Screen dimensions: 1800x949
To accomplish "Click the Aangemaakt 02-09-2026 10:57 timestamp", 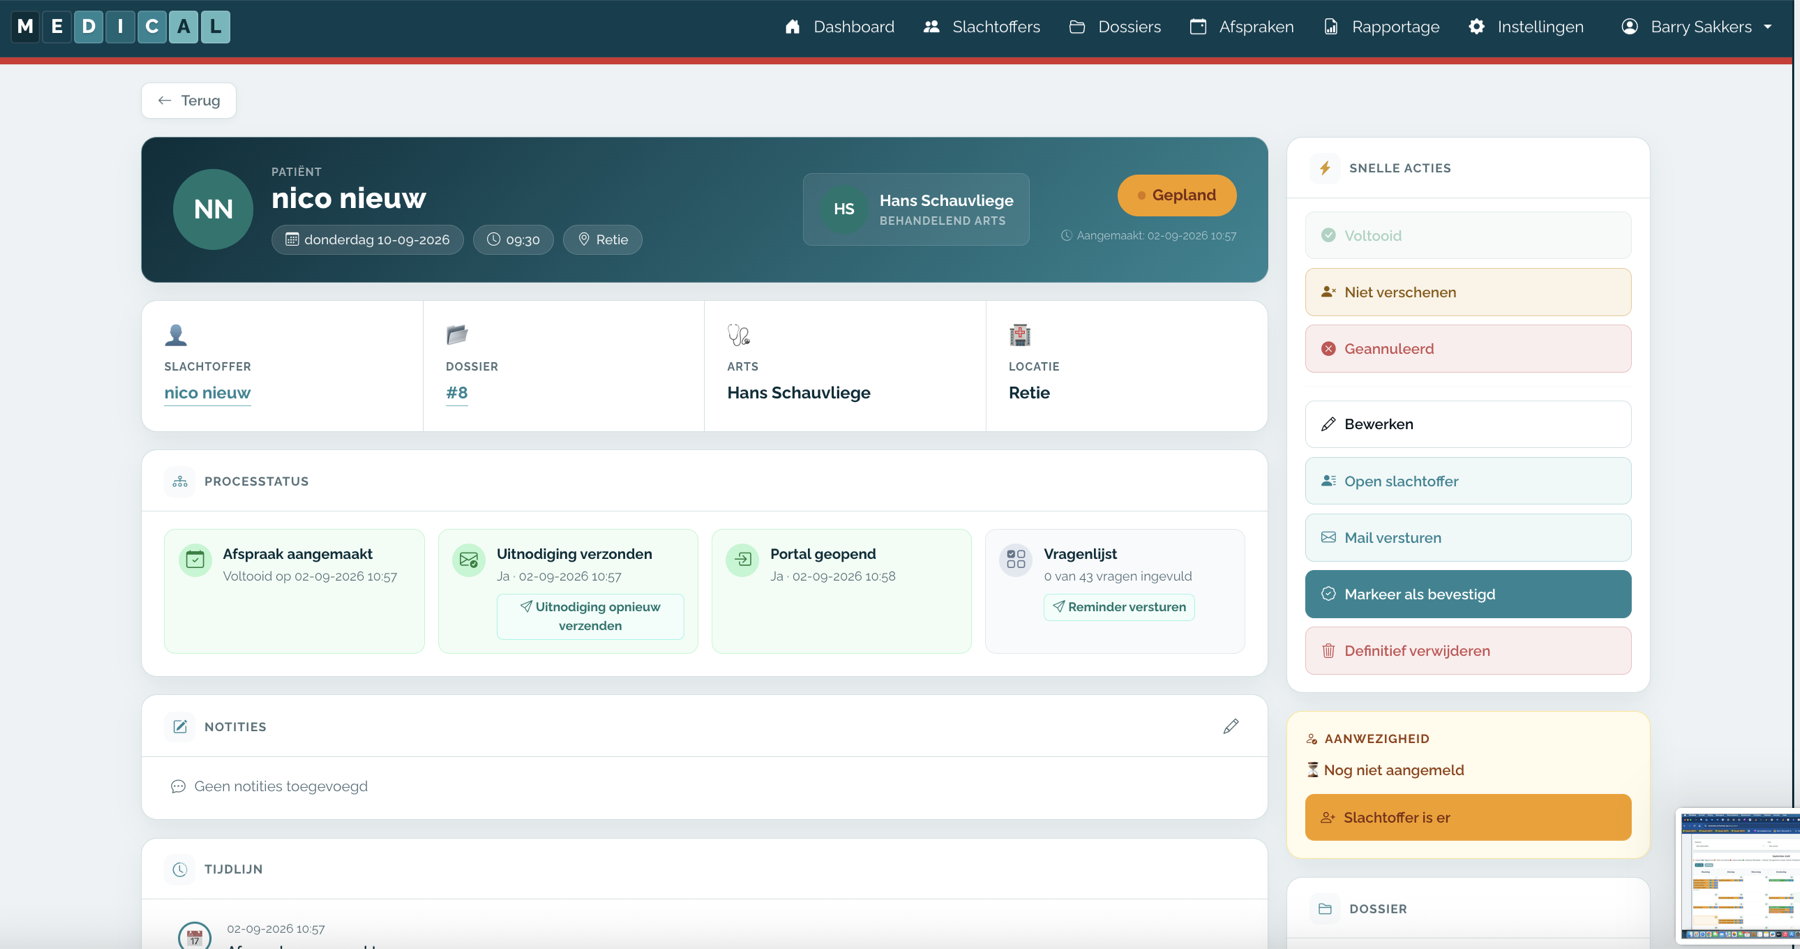I will 1149,236.
